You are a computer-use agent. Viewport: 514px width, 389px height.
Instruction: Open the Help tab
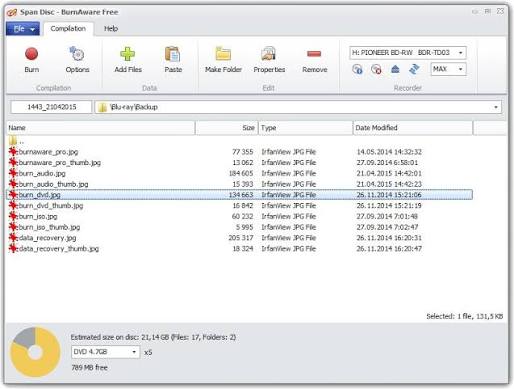pyautogui.click(x=111, y=29)
